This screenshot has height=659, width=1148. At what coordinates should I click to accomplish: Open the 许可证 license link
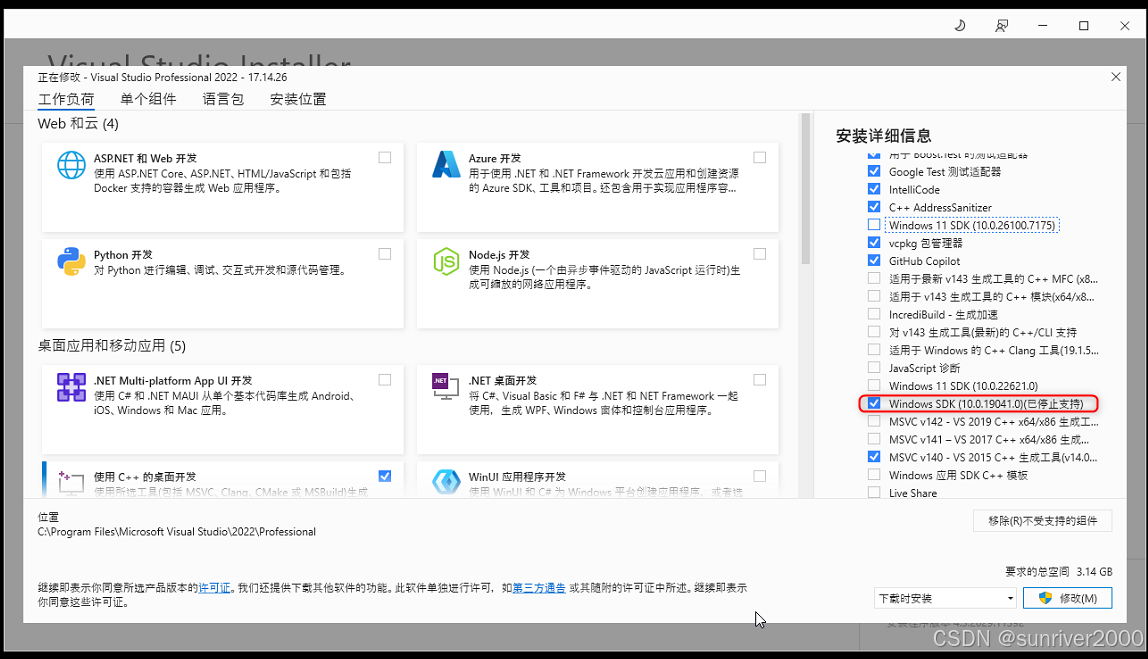coord(215,587)
